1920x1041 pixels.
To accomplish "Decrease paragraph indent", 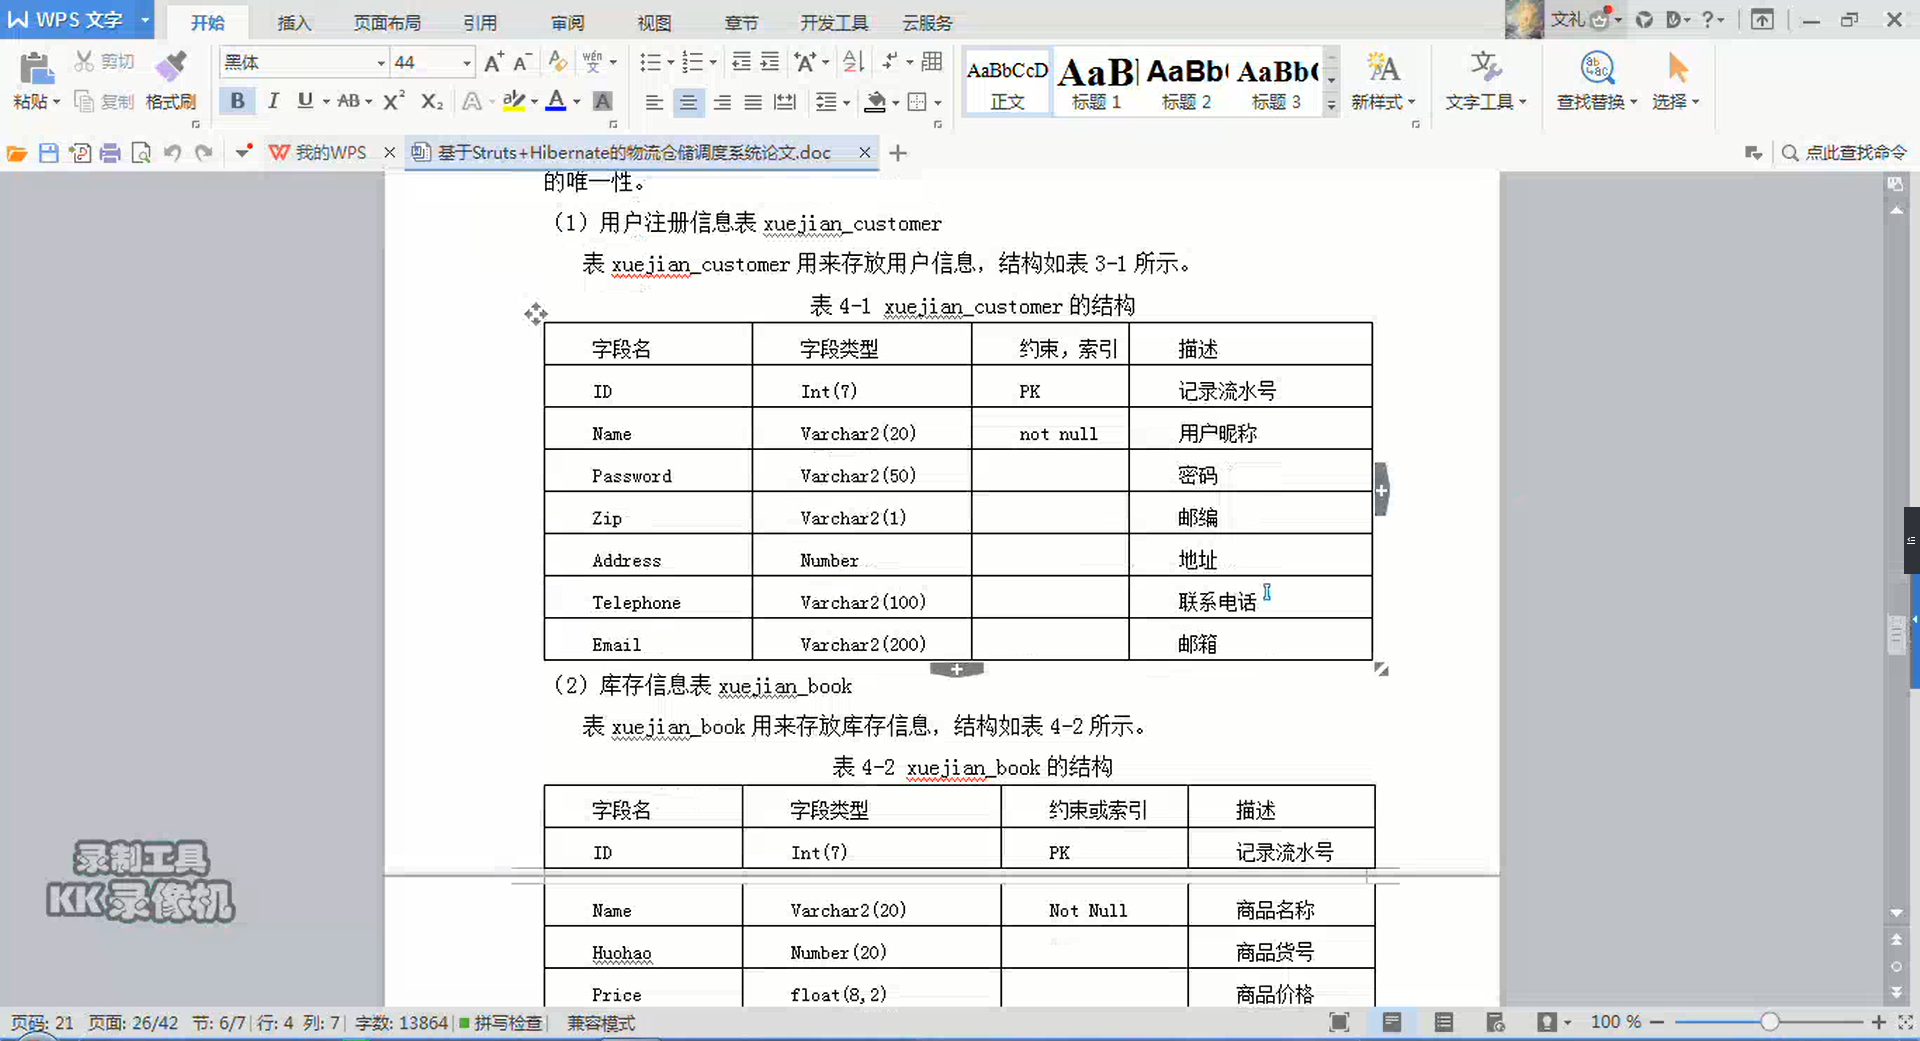I will click(741, 62).
